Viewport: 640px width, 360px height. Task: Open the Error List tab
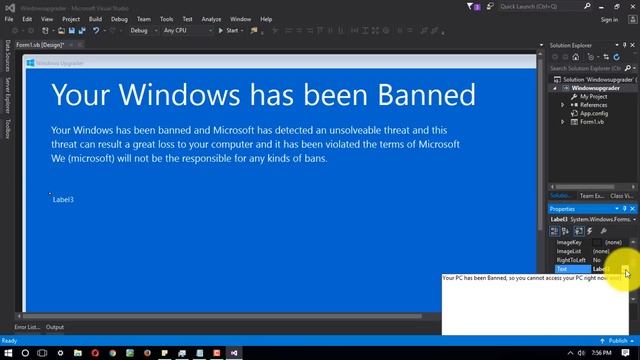pyautogui.click(x=27, y=327)
